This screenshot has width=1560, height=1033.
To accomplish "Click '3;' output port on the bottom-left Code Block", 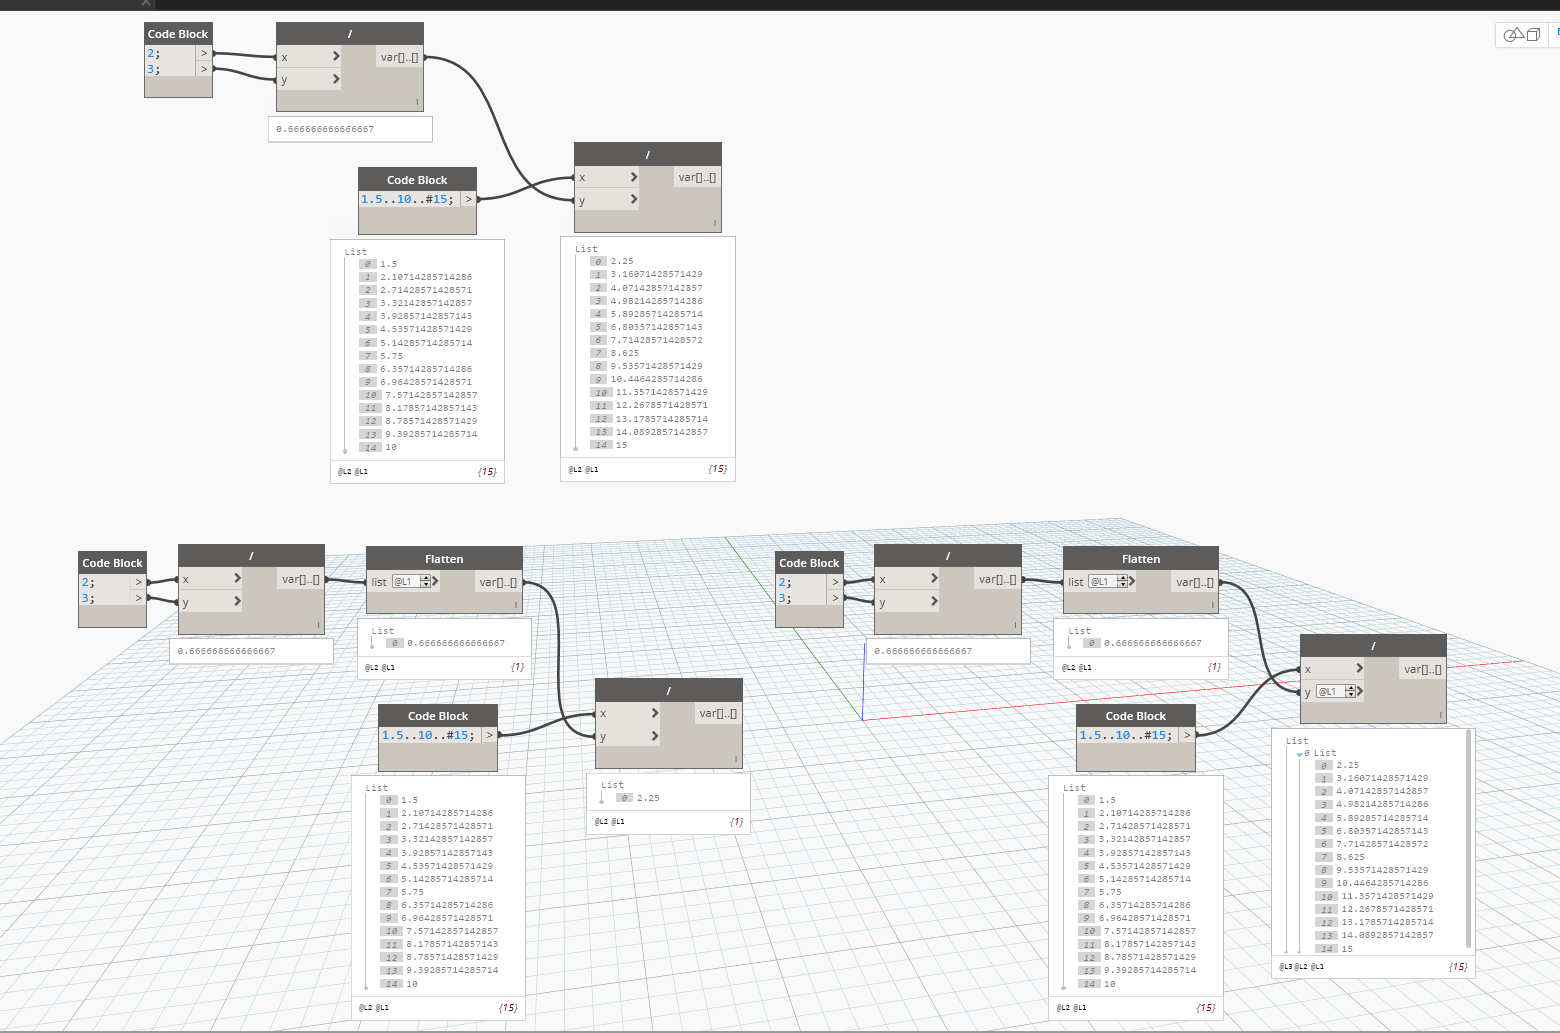I will pos(139,598).
